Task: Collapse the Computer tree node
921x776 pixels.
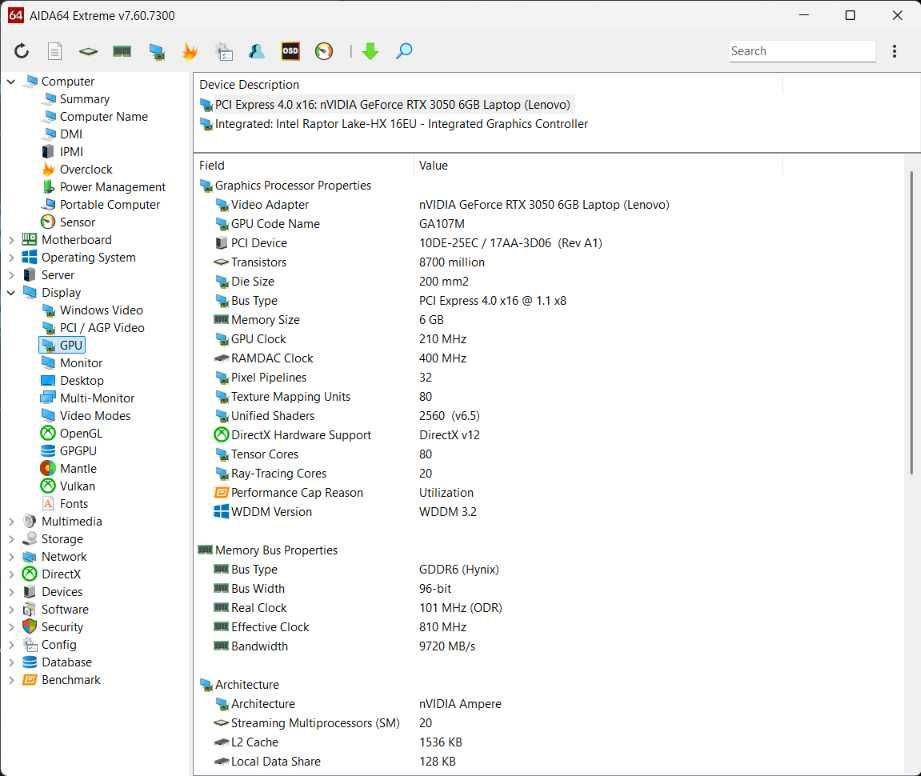Action: click(x=11, y=82)
